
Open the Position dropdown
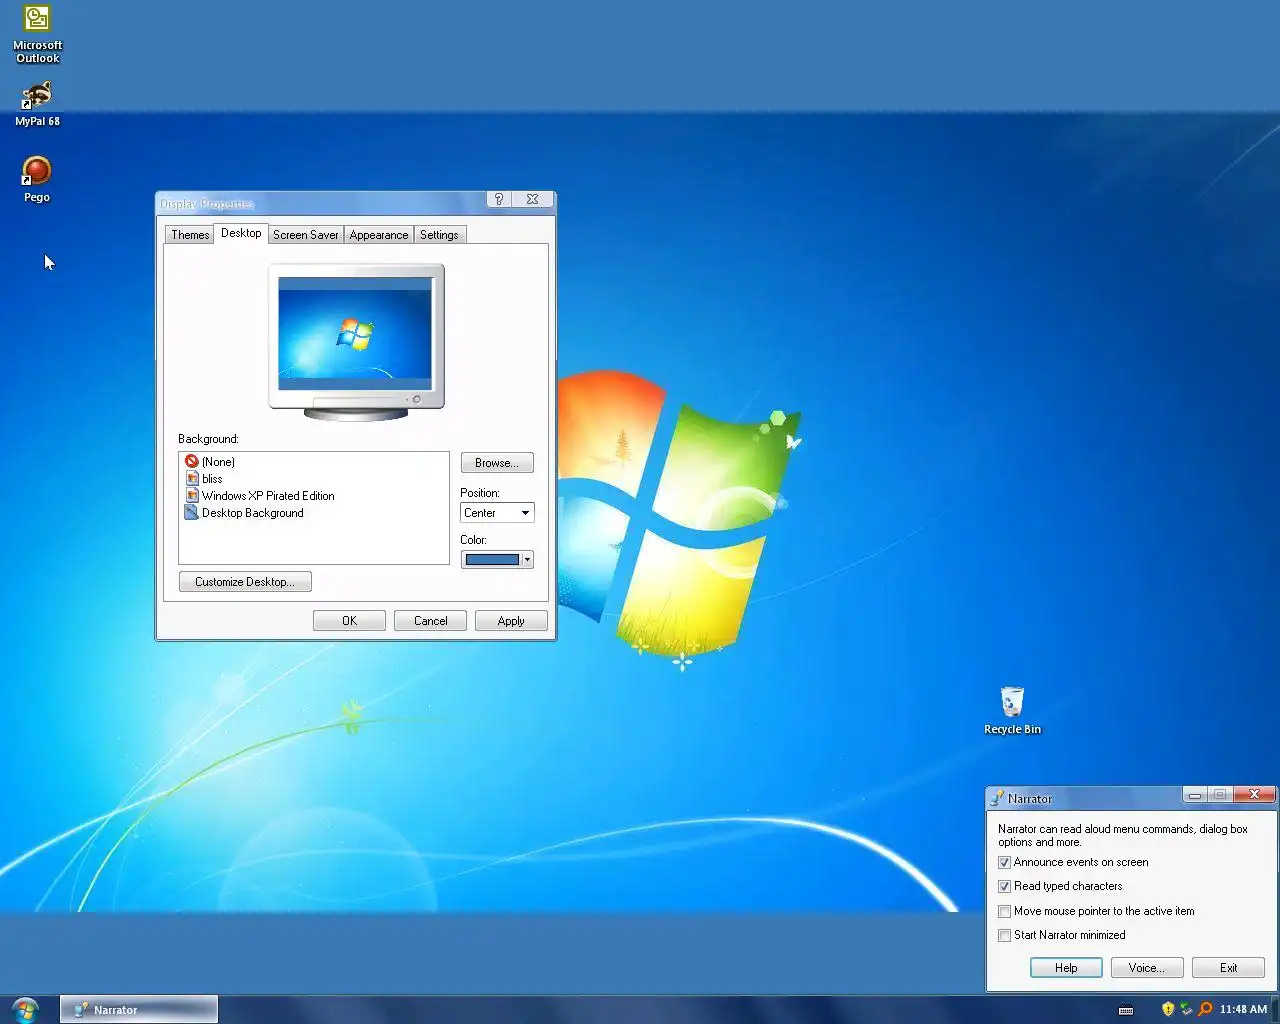pos(497,513)
